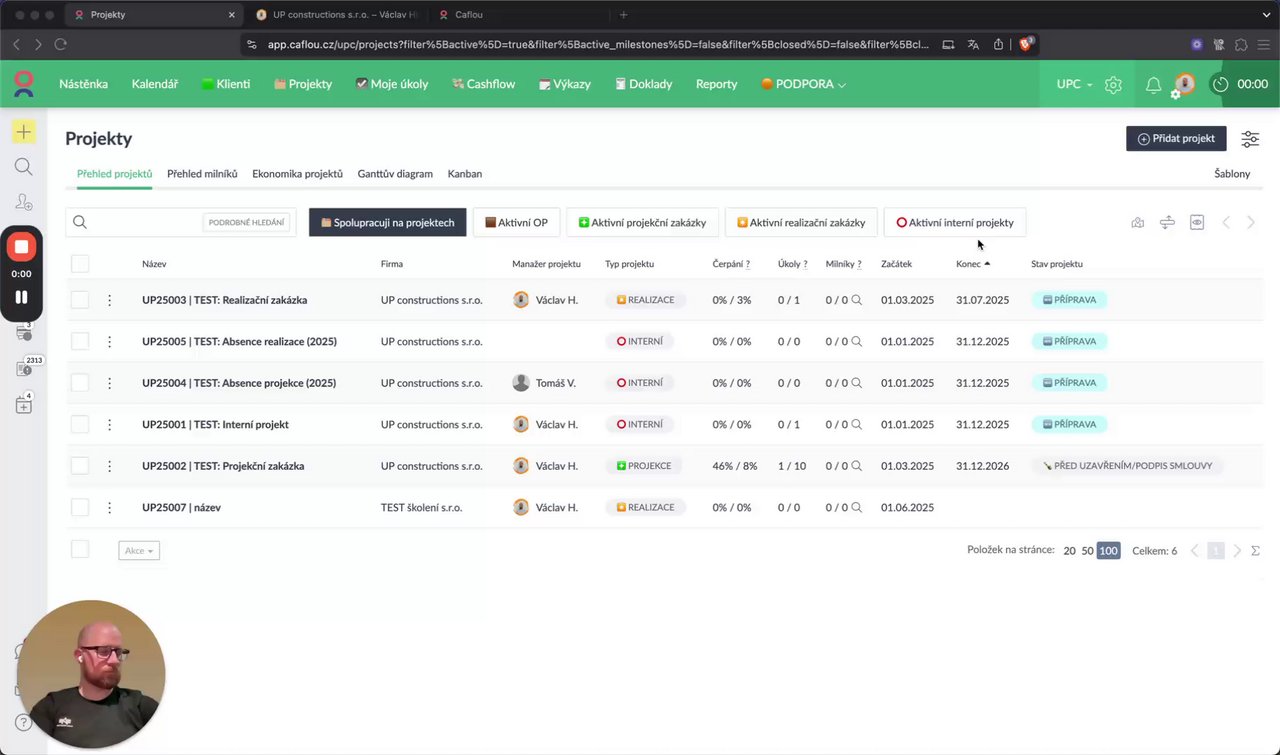Screen dimensions: 1280x755
Task: Expand the PODPORA menu
Action: (804, 85)
